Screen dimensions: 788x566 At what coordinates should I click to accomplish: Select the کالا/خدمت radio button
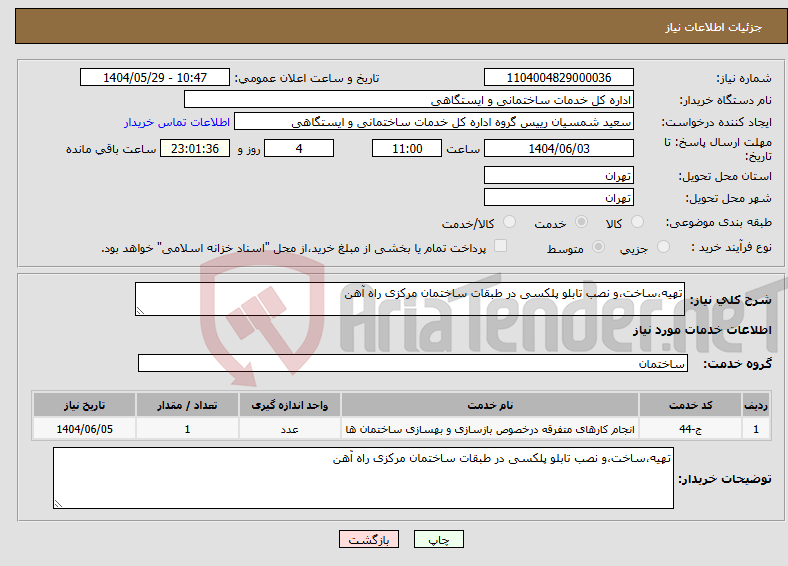pos(510,222)
